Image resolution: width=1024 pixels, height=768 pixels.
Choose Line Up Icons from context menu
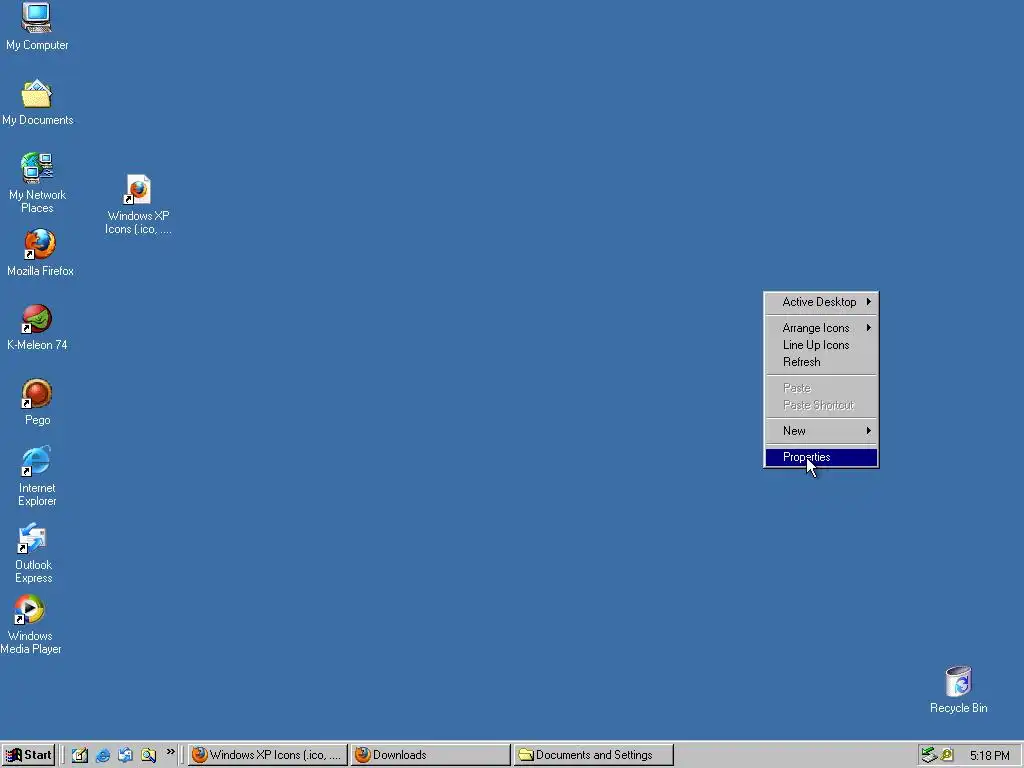click(821, 345)
